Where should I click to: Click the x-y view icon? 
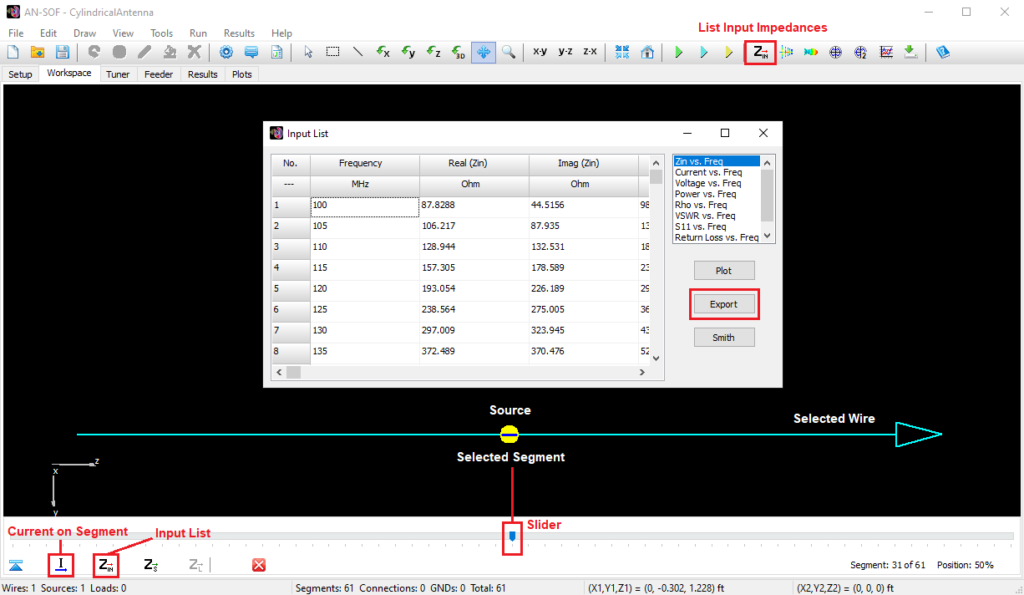pyautogui.click(x=540, y=53)
